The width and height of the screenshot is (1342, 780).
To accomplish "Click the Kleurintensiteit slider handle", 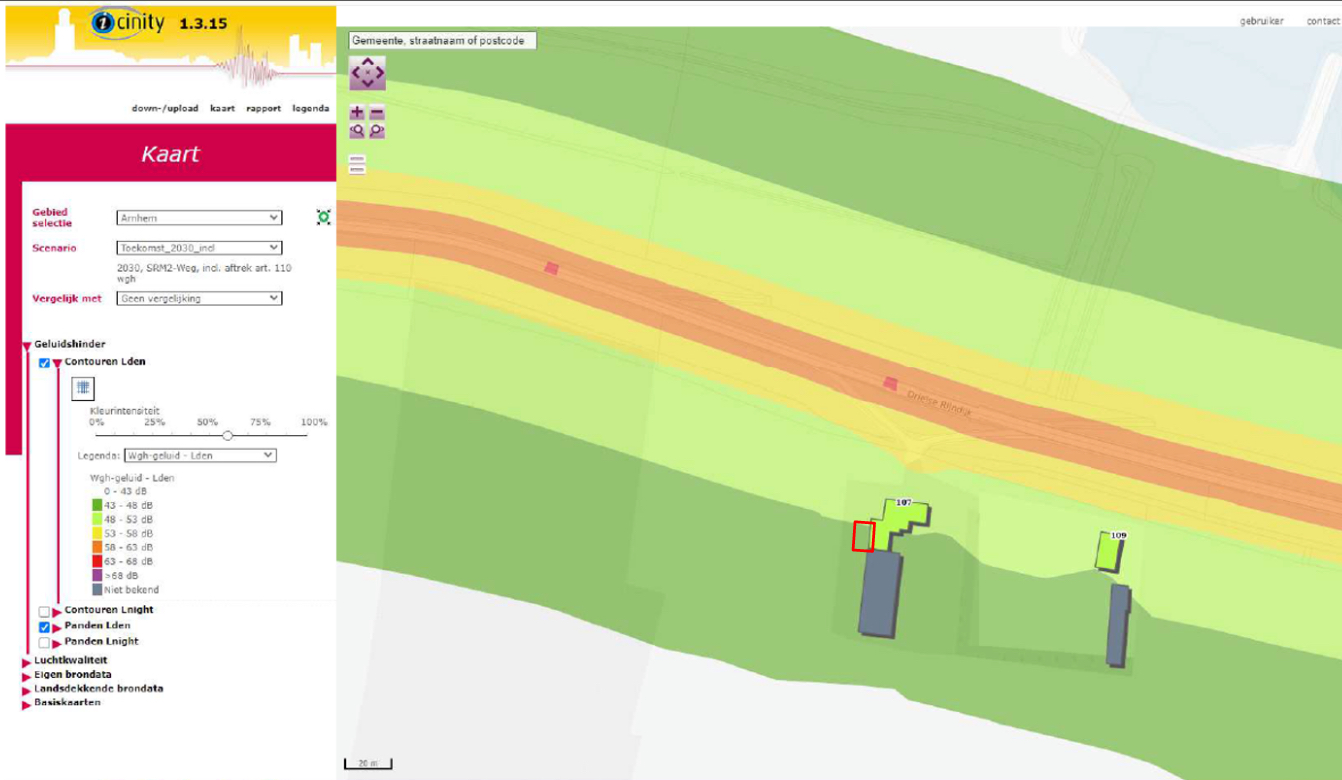I will (228, 435).
